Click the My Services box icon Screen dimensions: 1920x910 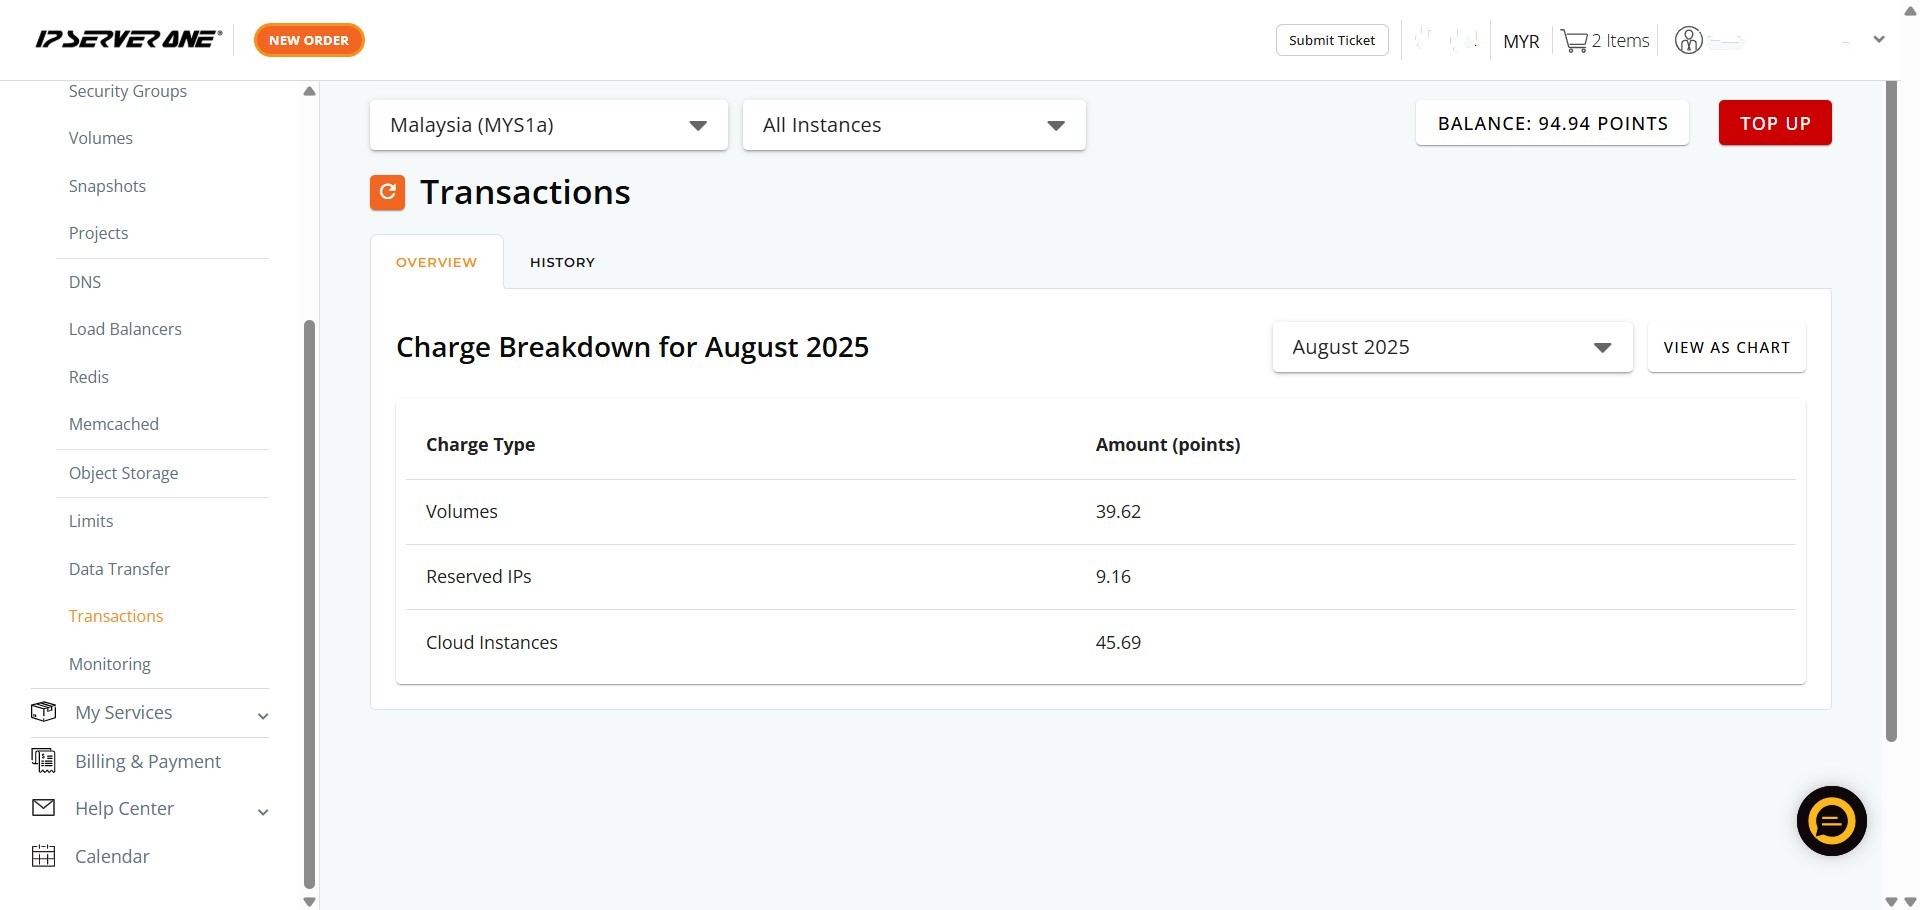(44, 712)
